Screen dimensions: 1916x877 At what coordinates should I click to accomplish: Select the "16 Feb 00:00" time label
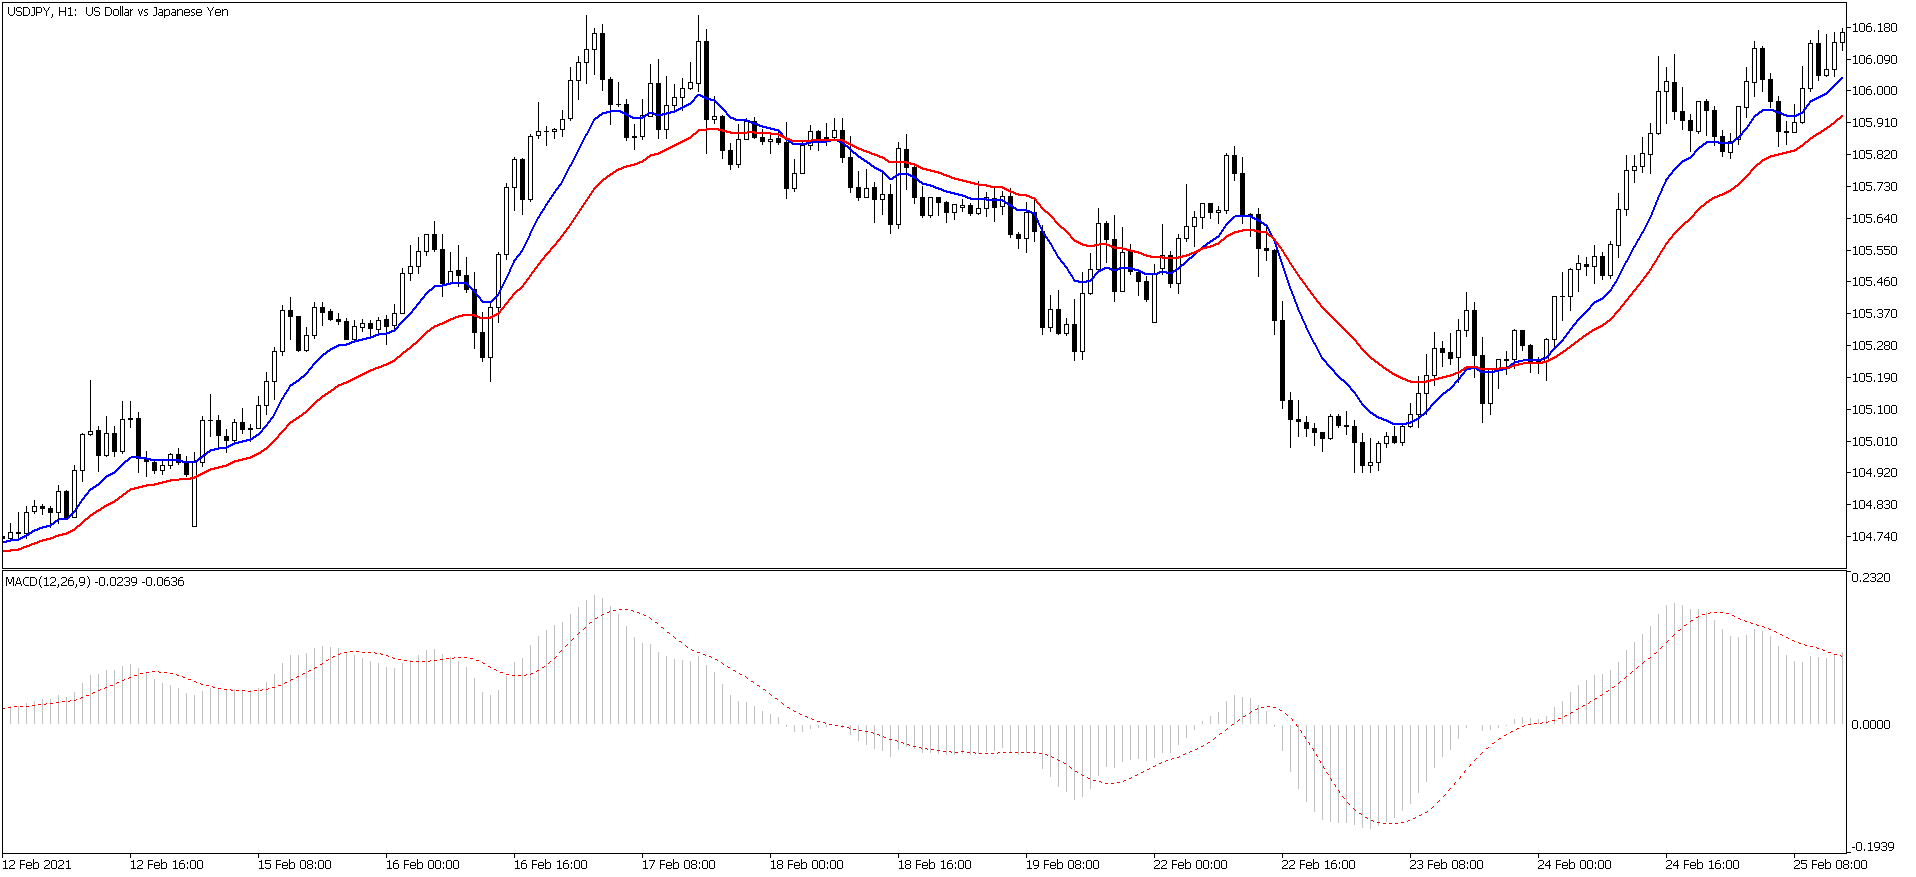(422, 865)
